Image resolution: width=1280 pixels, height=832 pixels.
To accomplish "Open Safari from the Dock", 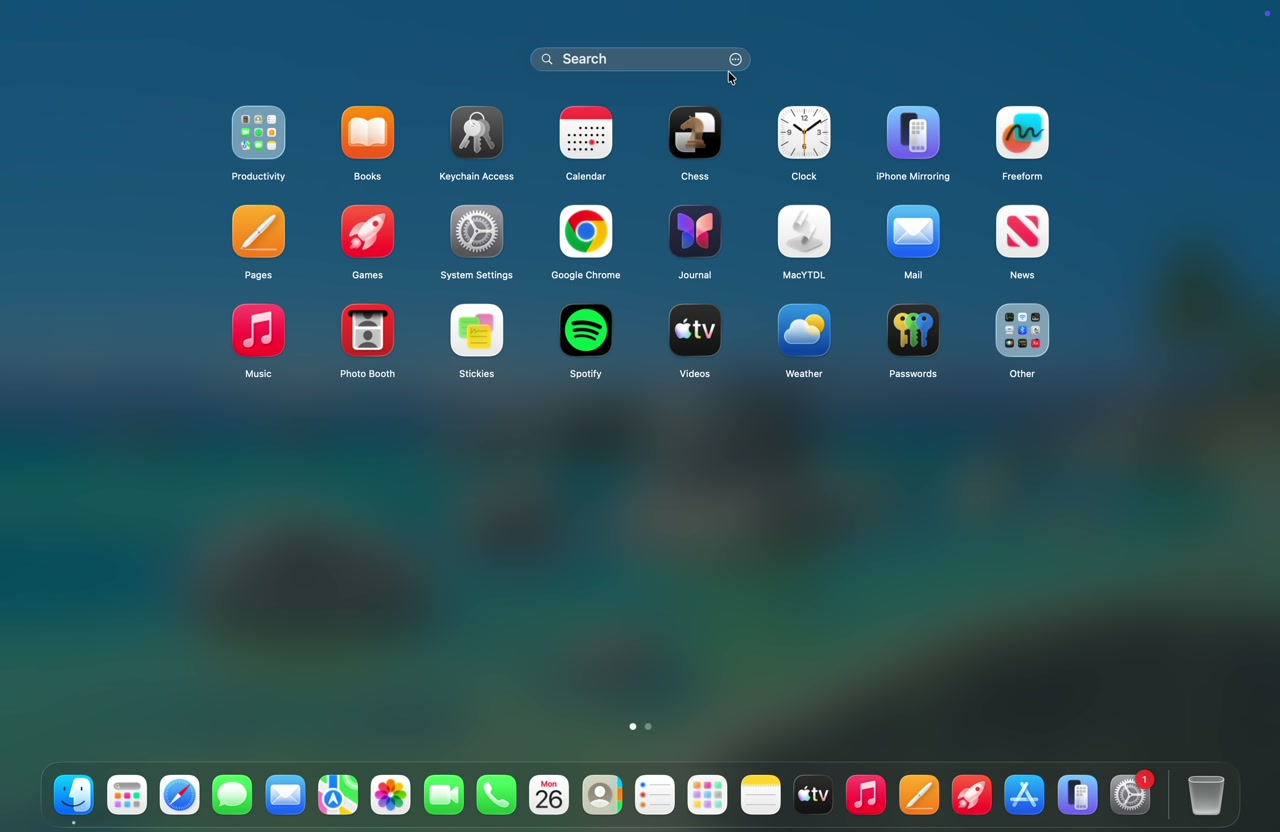I will [180, 795].
